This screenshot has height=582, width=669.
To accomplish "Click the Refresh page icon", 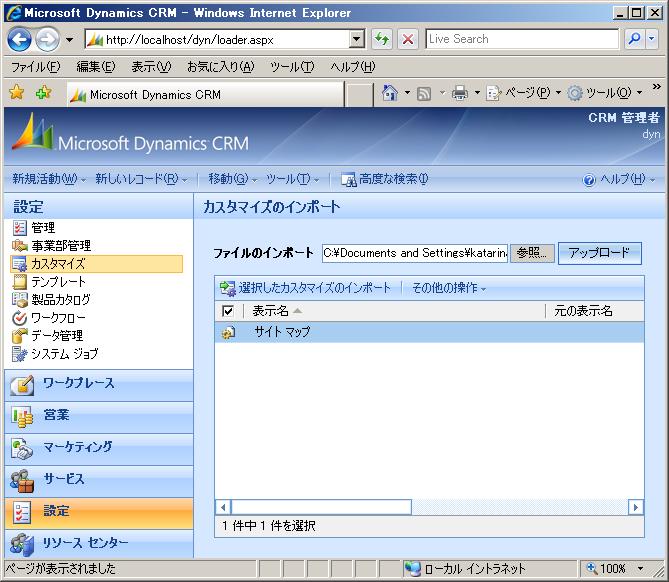I will click(x=381, y=39).
